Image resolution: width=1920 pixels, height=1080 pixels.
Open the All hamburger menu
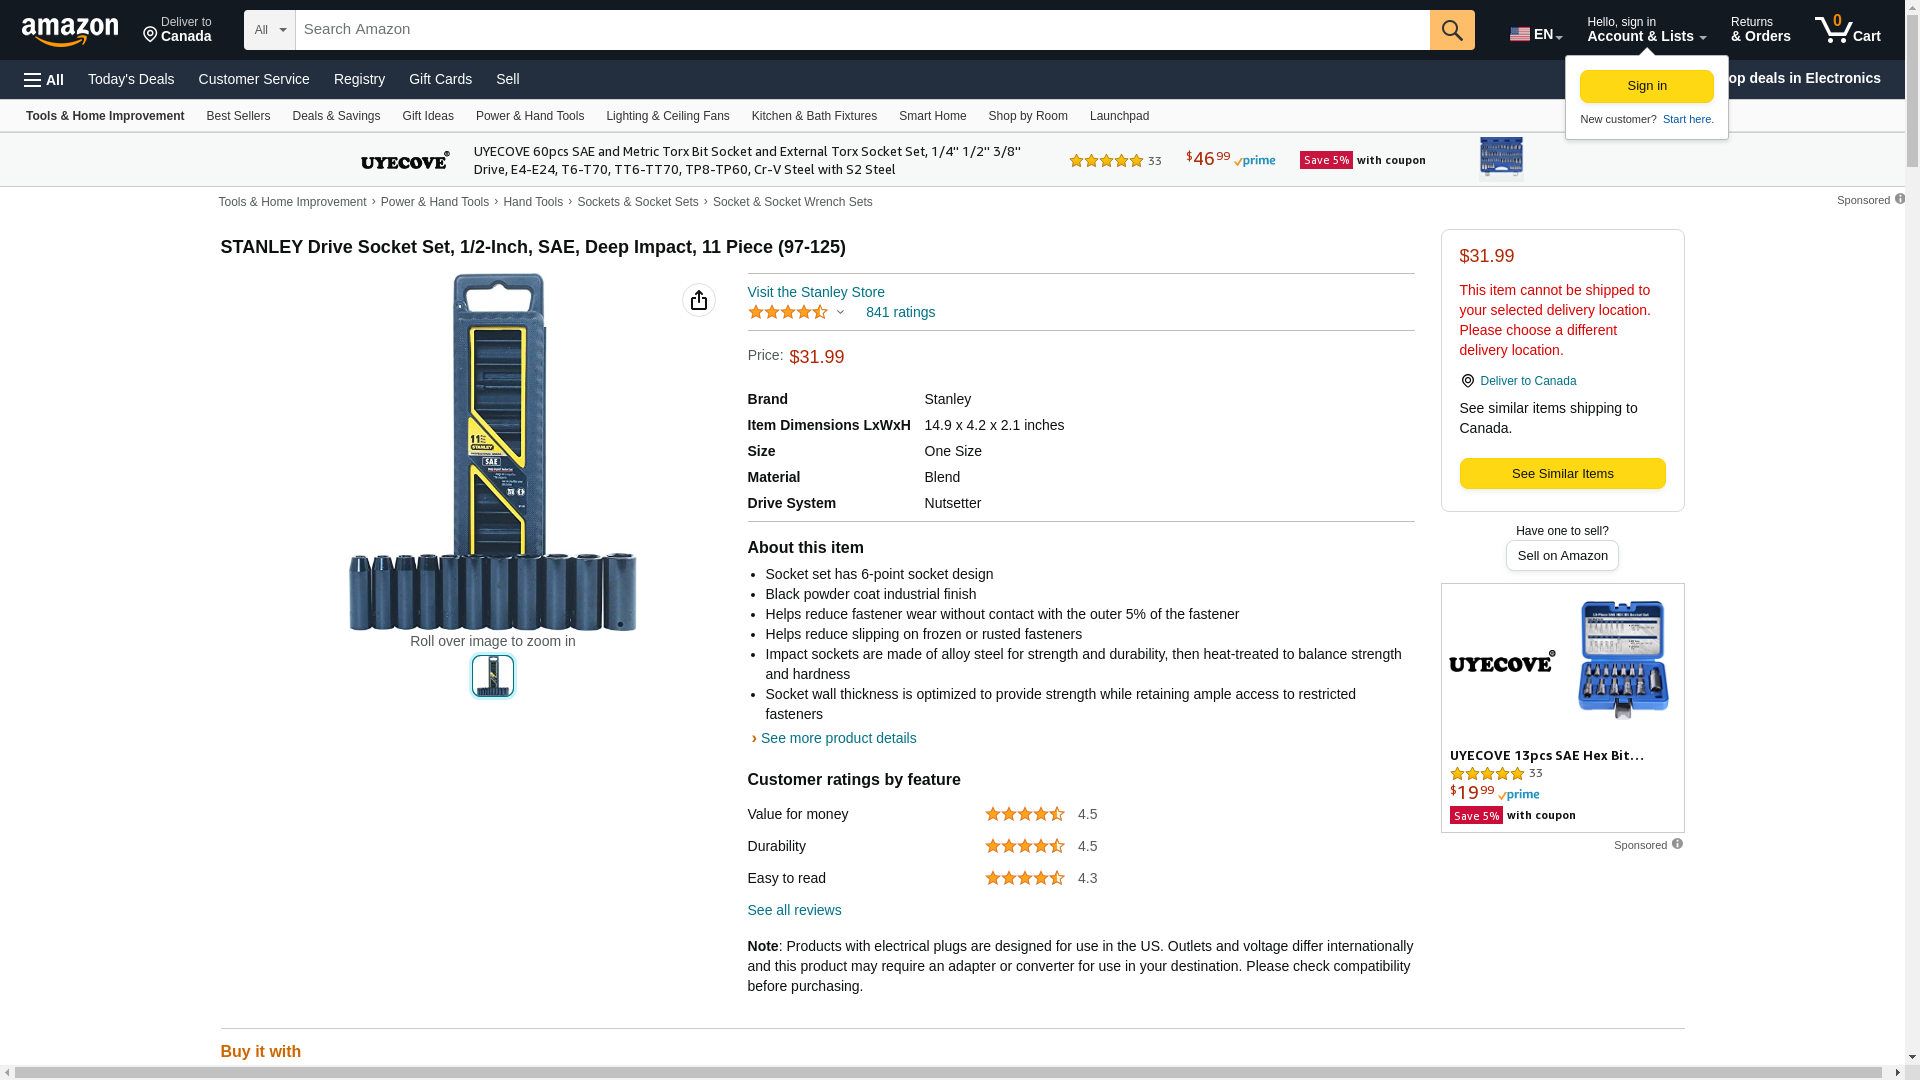click(x=44, y=79)
